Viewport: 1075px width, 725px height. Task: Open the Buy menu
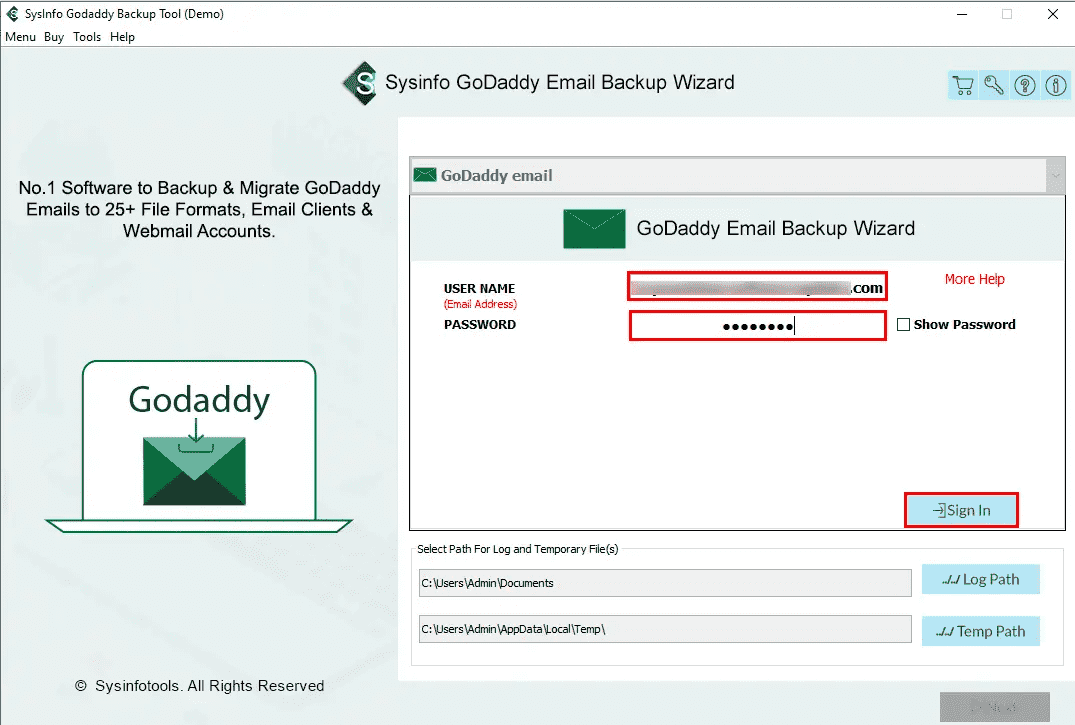coord(53,37)
